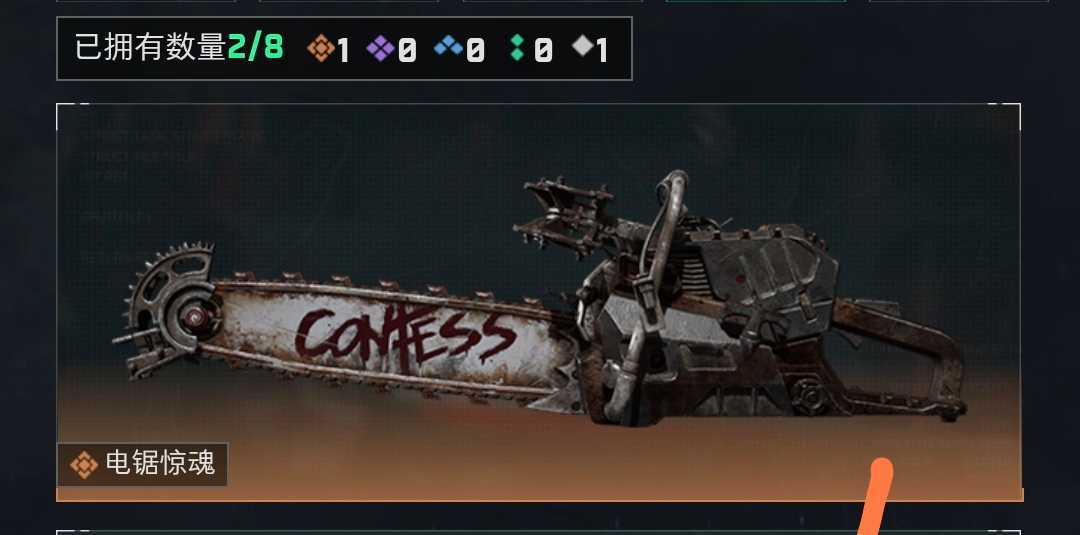Click the count next to the white rarity icon
The width and height of the screenshot is (1080, 535).
click(x=602, y=50)
